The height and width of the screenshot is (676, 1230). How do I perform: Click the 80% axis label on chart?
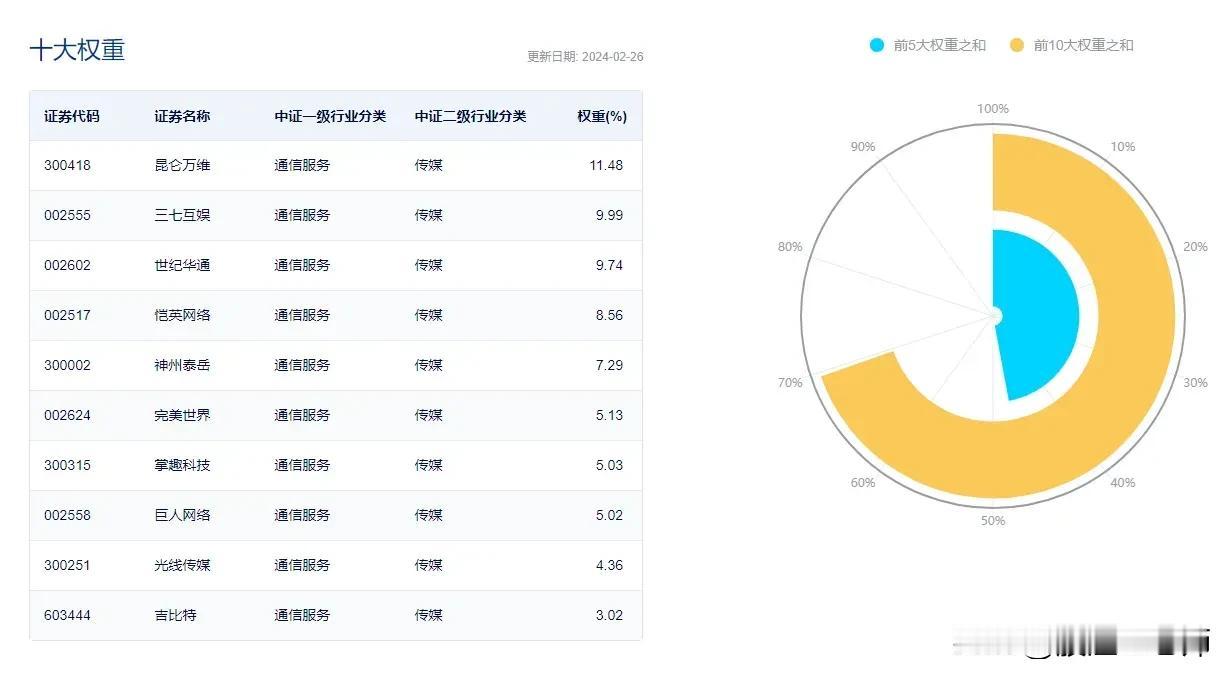[790, 247]
